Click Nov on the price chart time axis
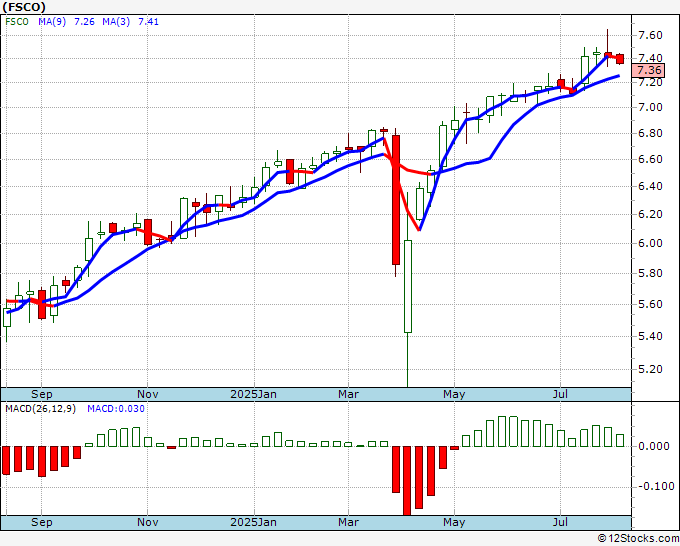The width and height of the screenshot is (680, 546). (x=147, y=394)
